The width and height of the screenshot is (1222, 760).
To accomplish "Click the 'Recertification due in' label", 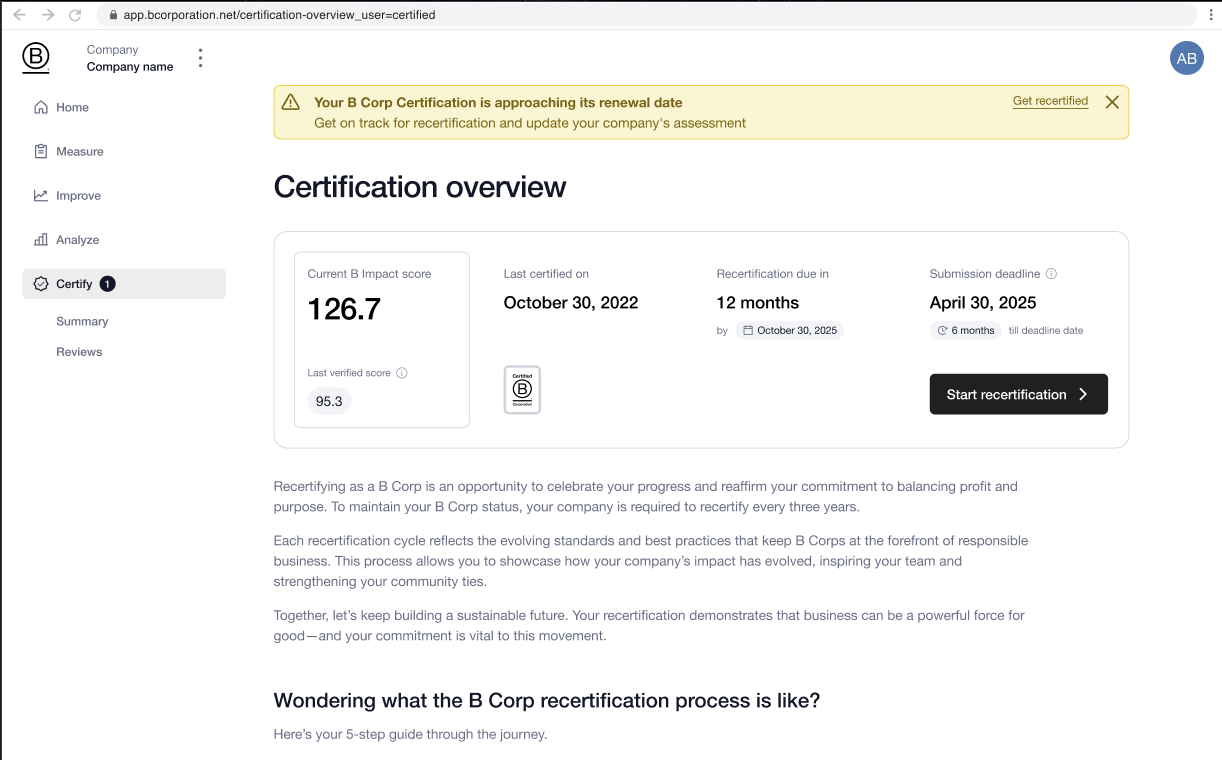I will coord(773,274).
